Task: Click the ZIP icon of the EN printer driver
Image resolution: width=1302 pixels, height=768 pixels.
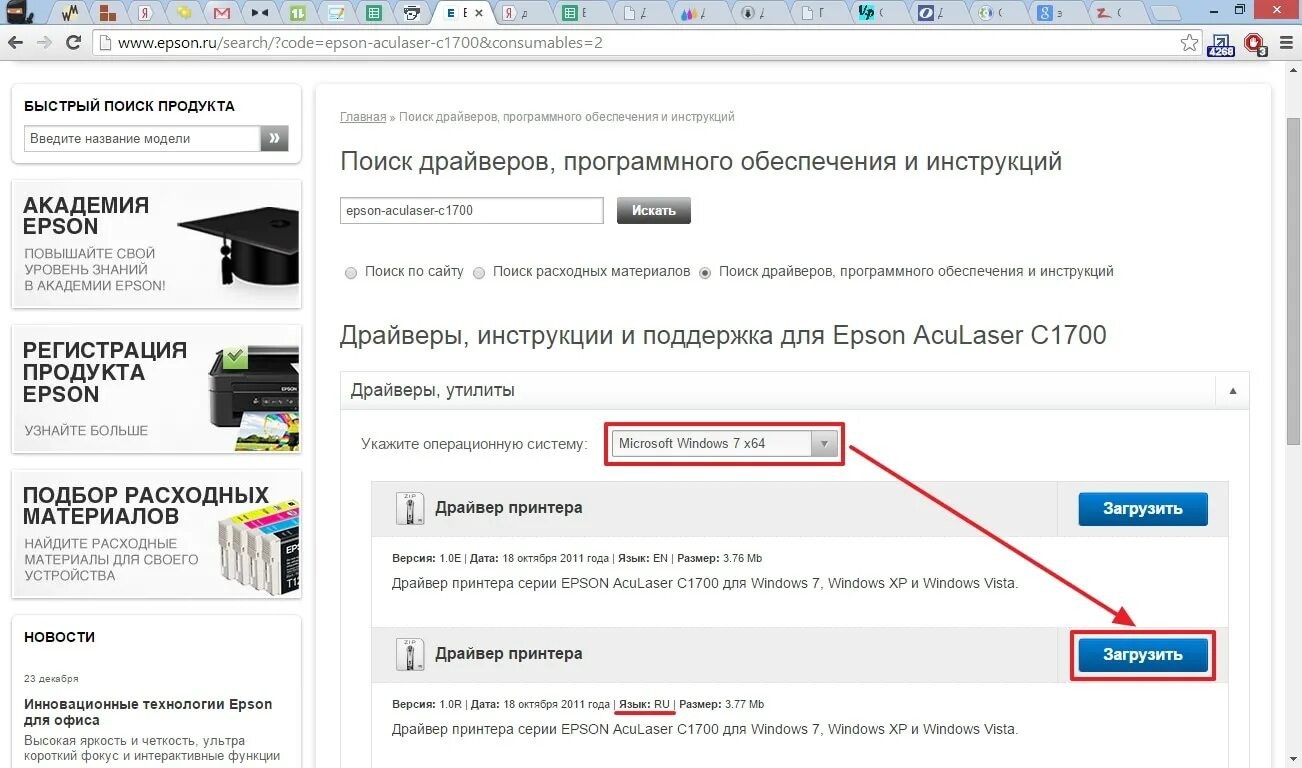Action: click(x=409, y=508)
